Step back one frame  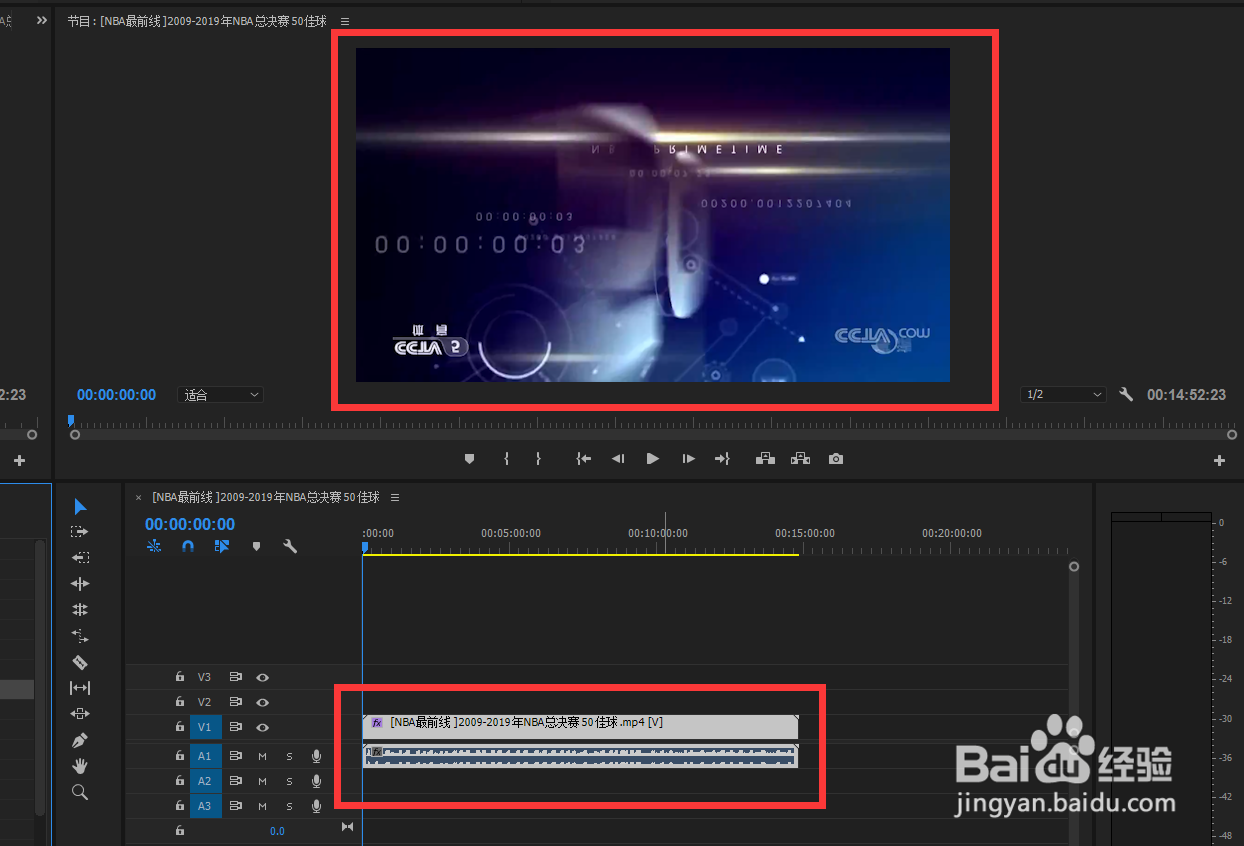(x=618, y=459)
